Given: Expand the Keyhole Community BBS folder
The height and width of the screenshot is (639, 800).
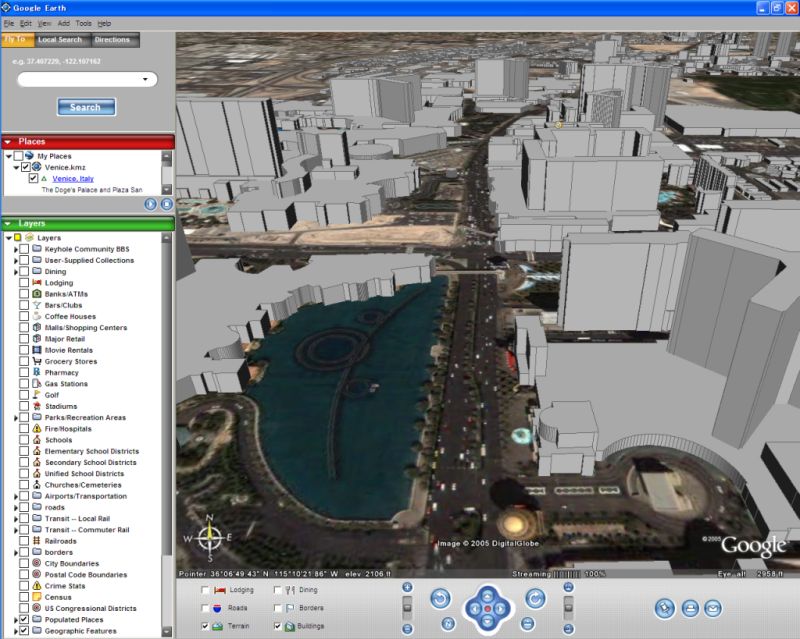Looking at the screenshot, I should pyautogui.click(x=15, y=249).
